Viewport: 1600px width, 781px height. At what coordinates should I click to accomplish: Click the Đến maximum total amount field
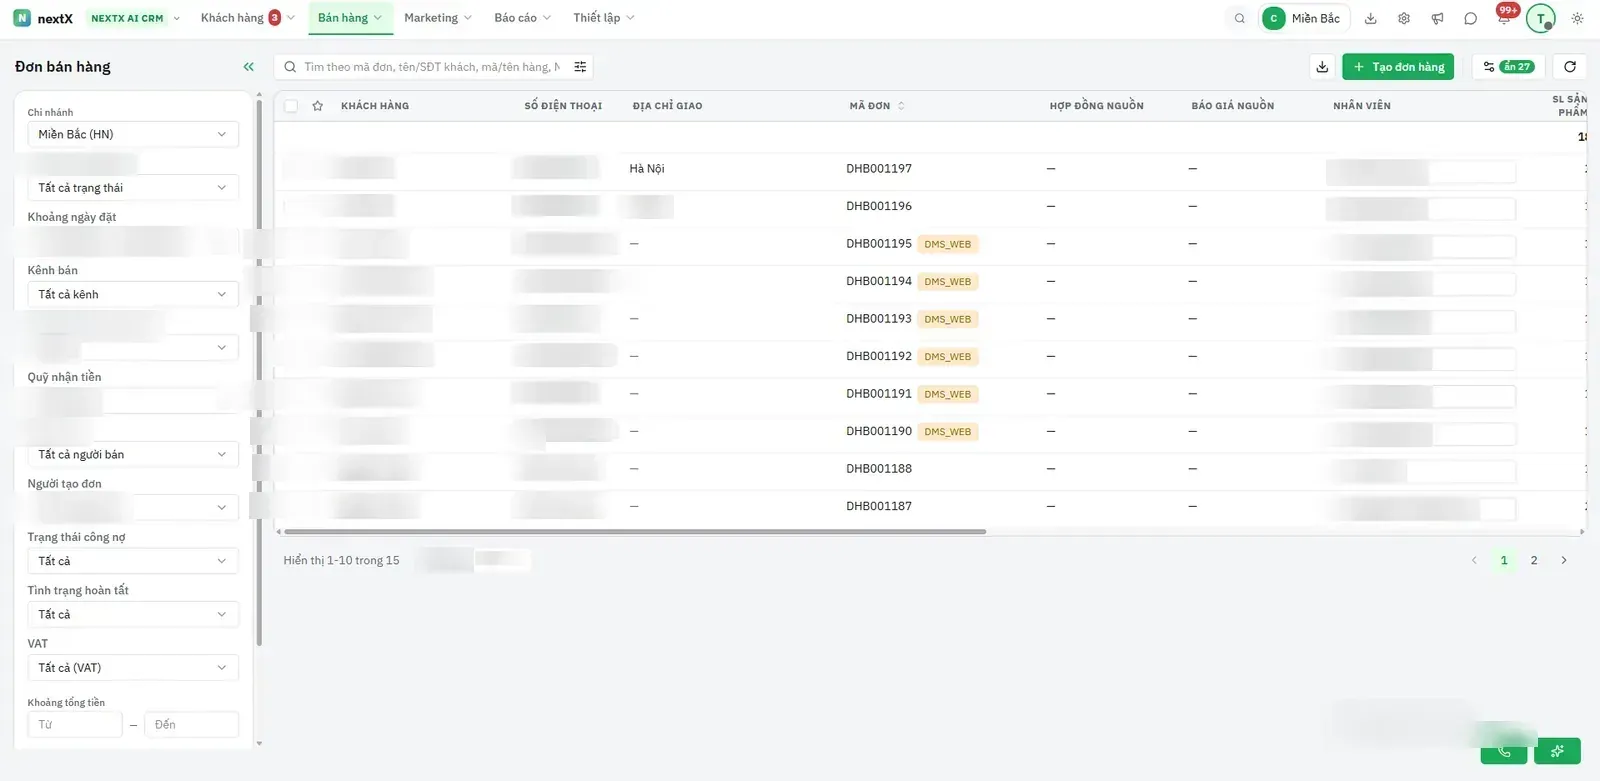(x=191, y=725)
